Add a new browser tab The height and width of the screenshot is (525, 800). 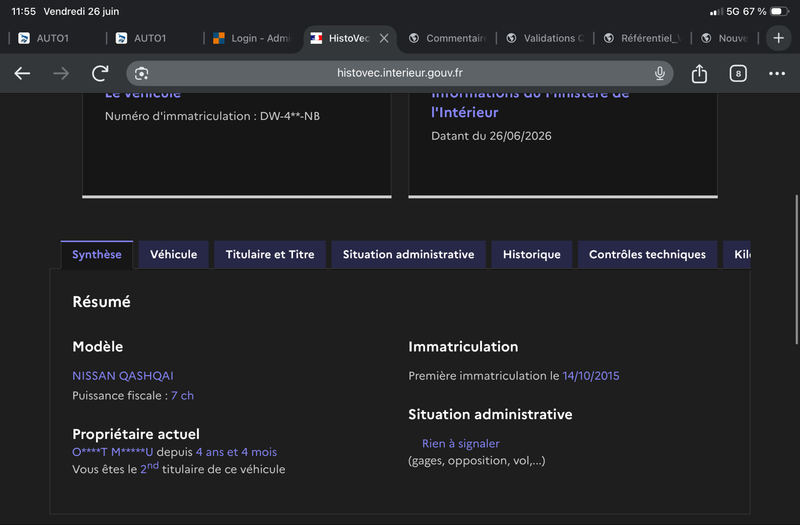(779, 38)
